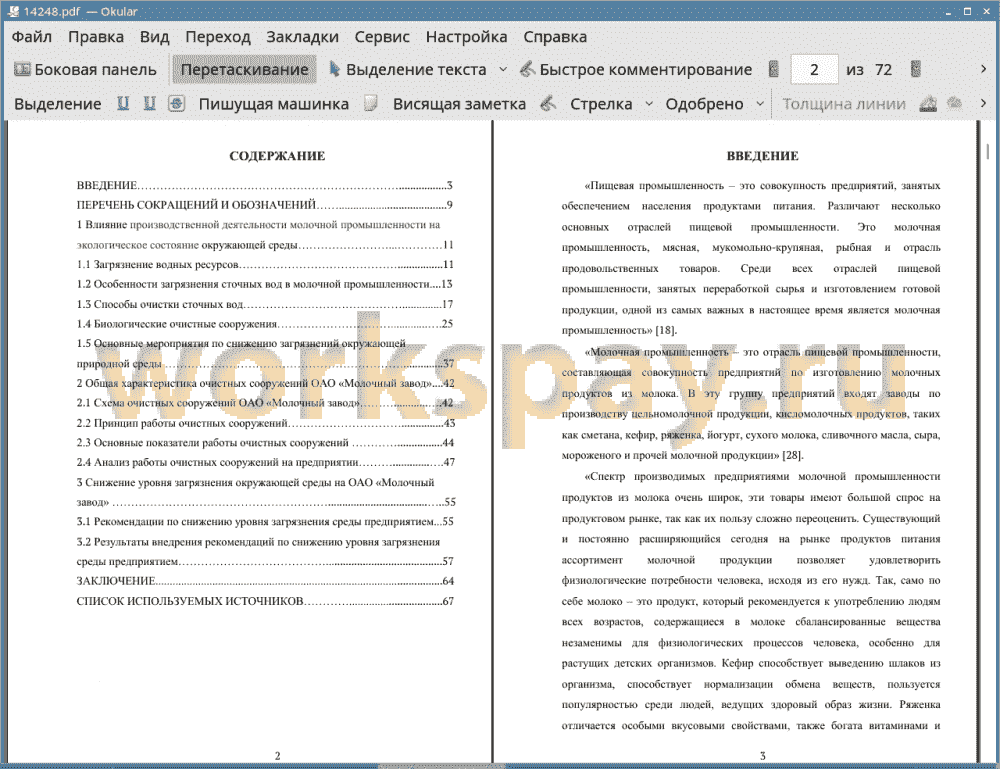Click the faded icon before annotation toolbar chevron
Viewport: 1000px width, 769px height.
pos(954,103)
